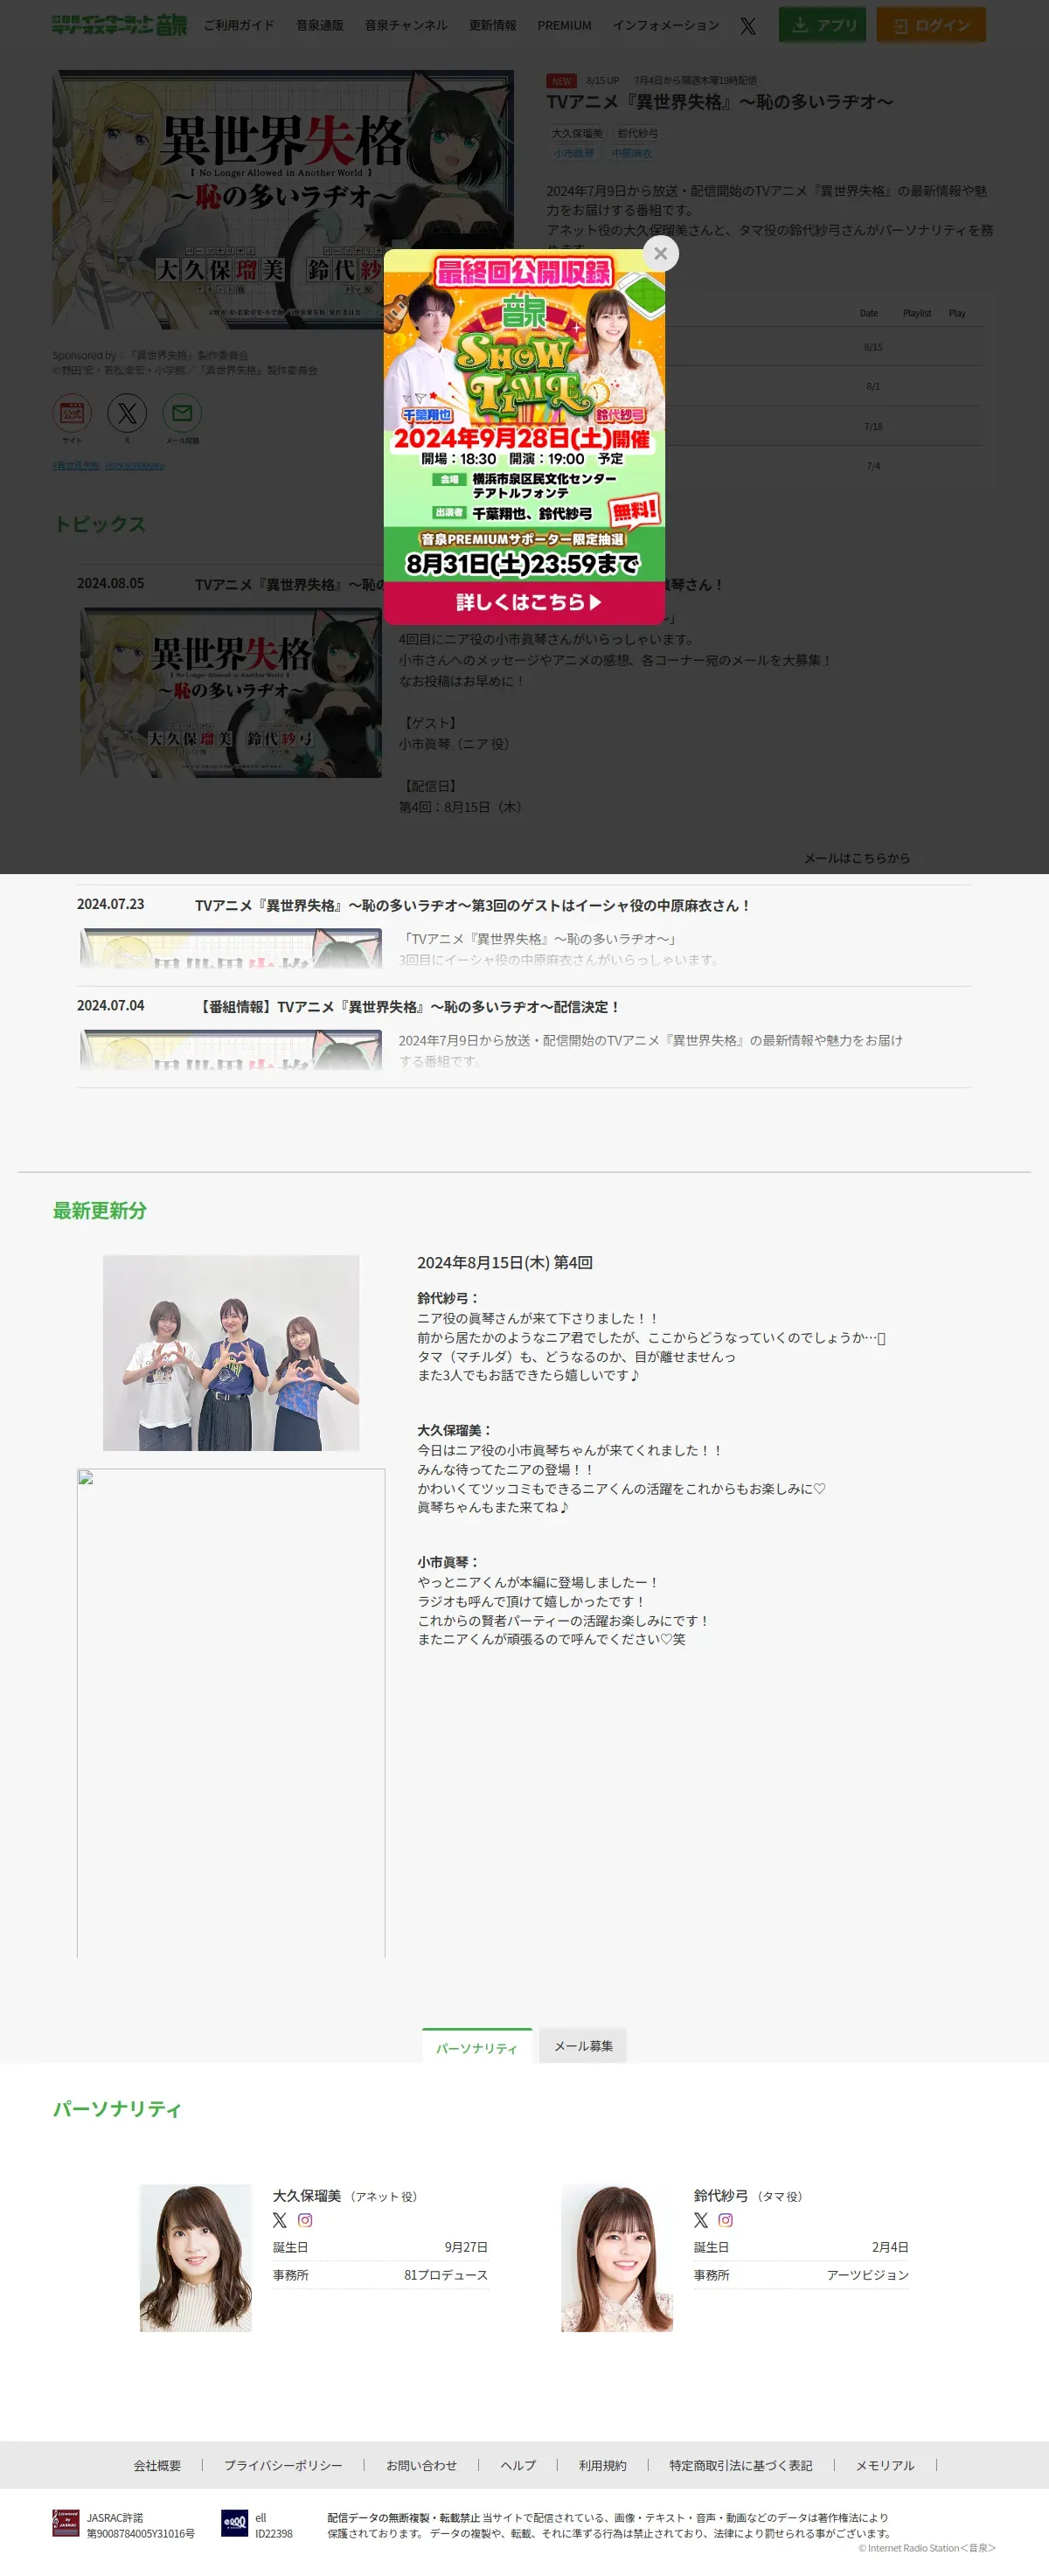This screenshot has width=1049, height=2576.
Task: Open ご利用ガイド in the top menu
Action: click(239, 25)
